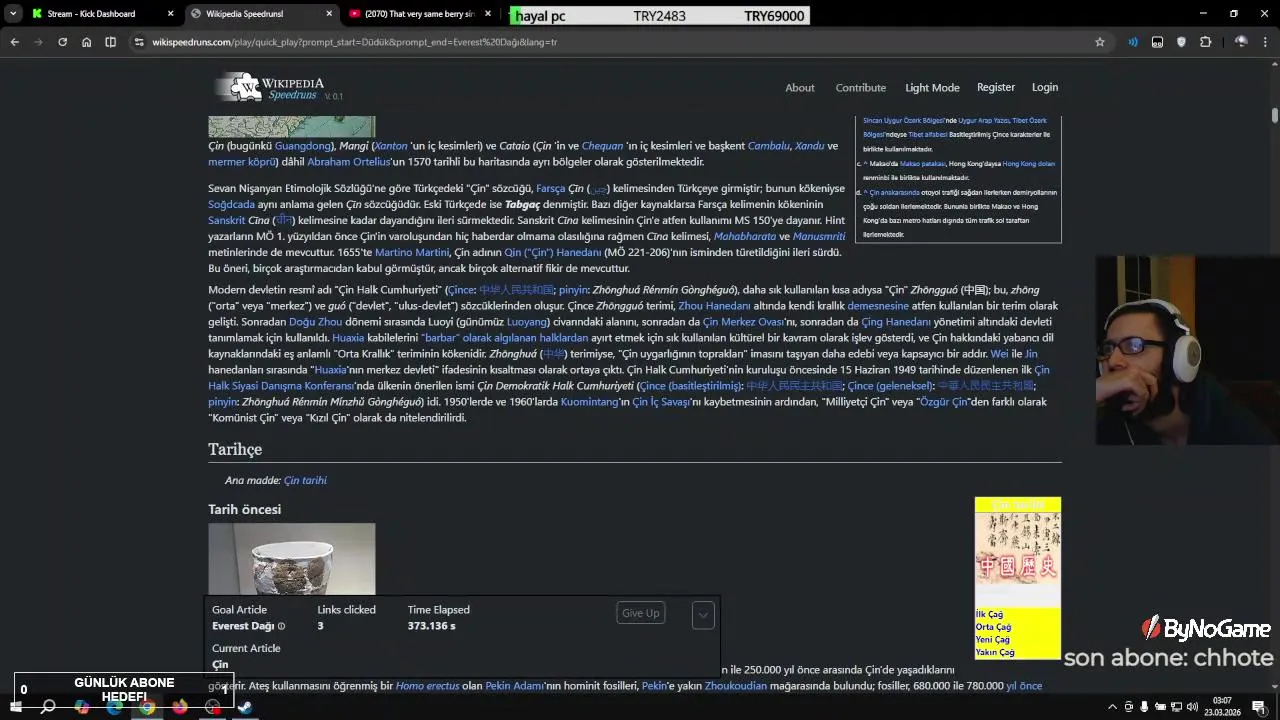Close the Kick Dashboard tab
This screenshot has height=720, width=1280.
pos(170,14)
